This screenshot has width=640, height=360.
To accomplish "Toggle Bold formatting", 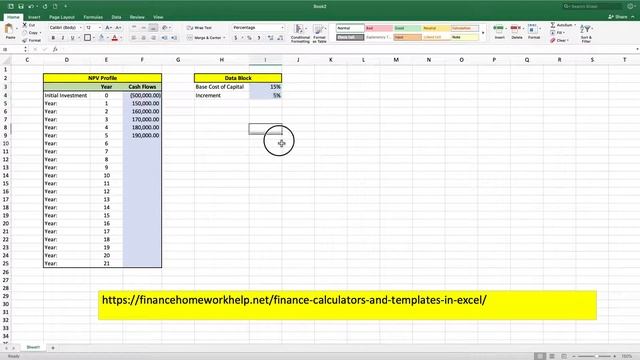I will click(53, 38).
